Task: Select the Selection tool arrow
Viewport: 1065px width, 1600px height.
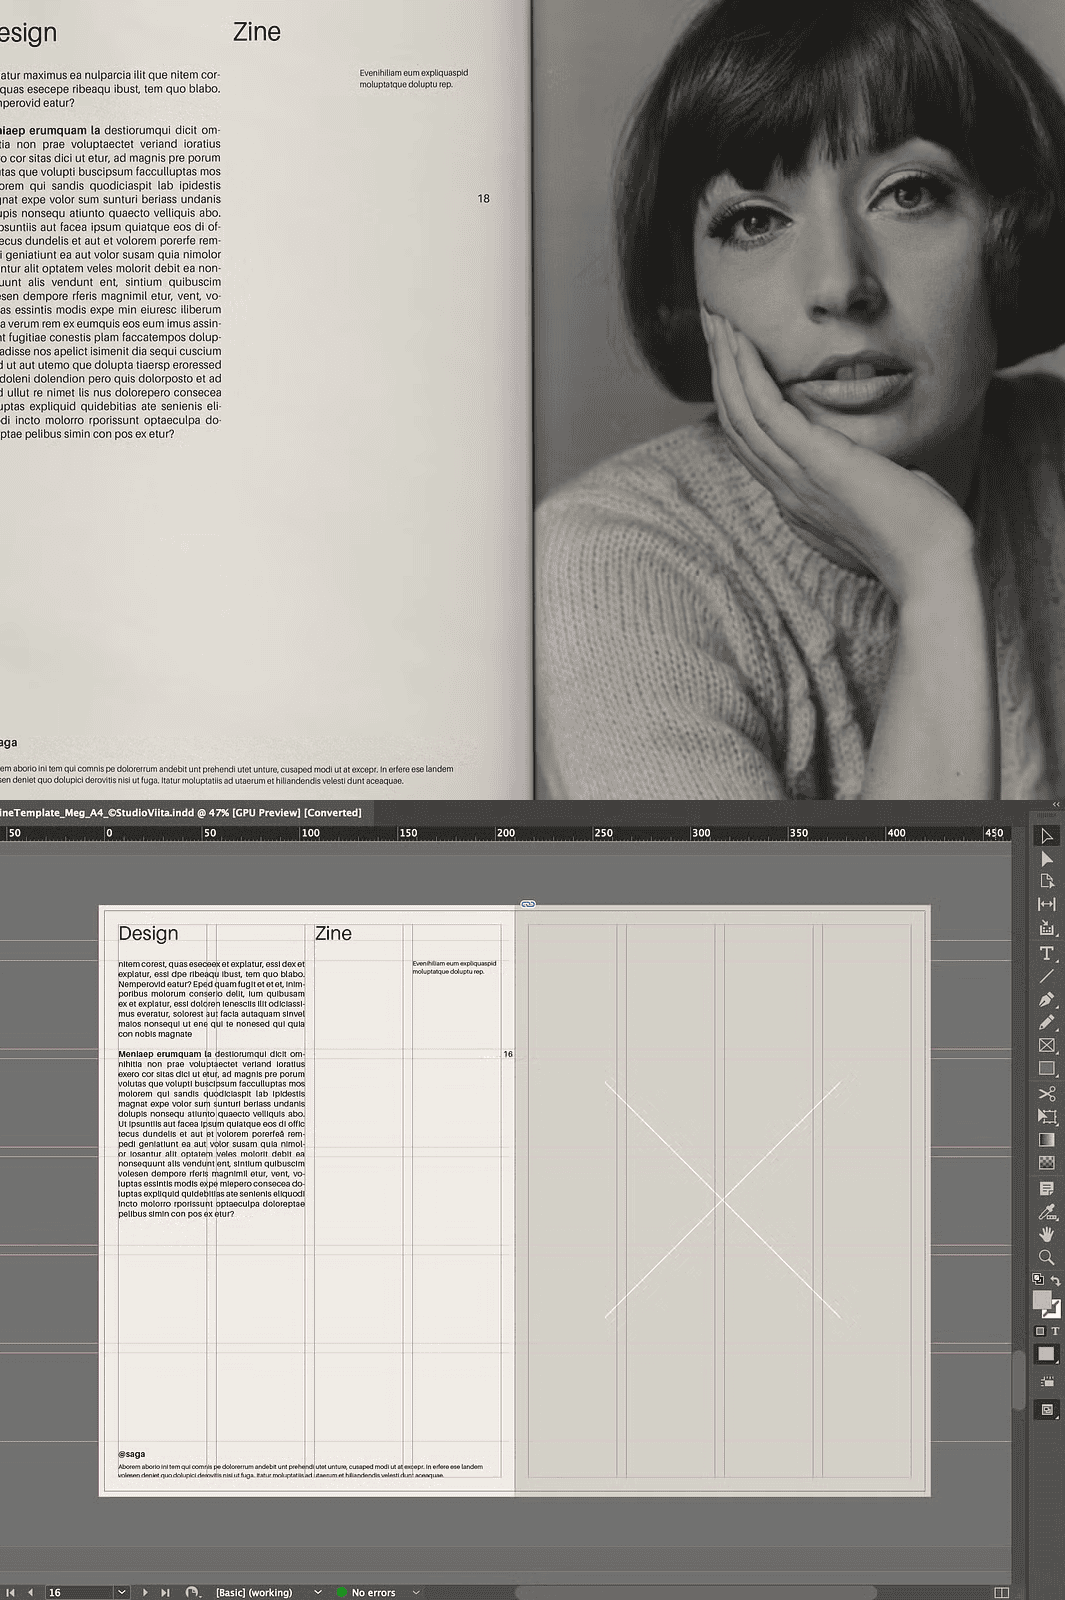Action: tap(1046, 836)
